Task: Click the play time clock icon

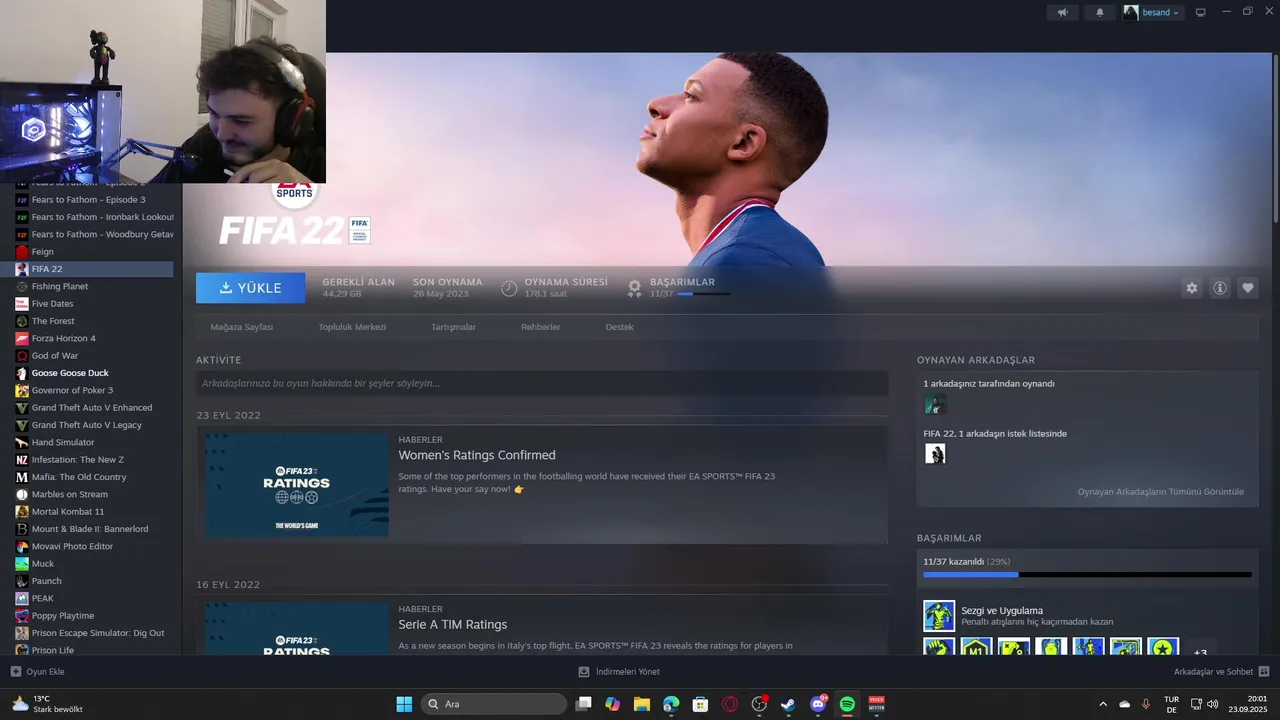Action: click(509, 288)
